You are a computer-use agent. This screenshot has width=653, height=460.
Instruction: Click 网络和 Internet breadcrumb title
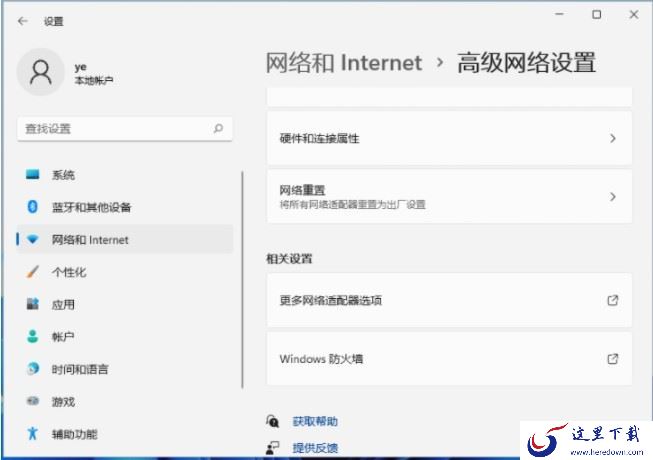[344, 63]
